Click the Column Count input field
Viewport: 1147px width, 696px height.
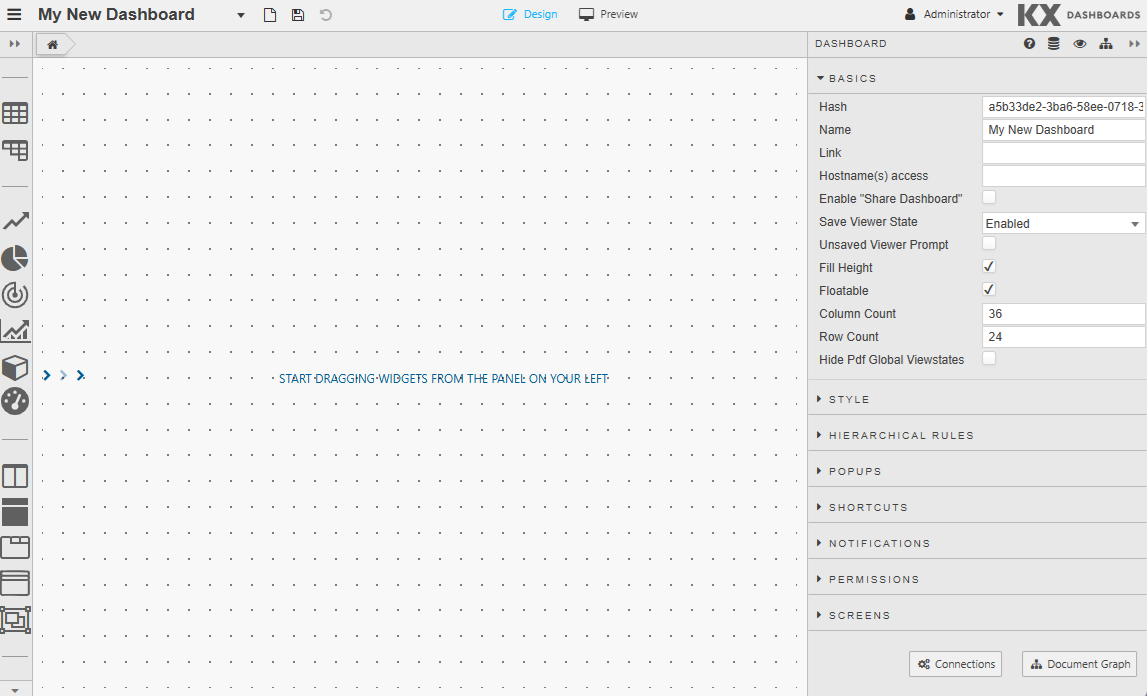(x=1063, y=314)
